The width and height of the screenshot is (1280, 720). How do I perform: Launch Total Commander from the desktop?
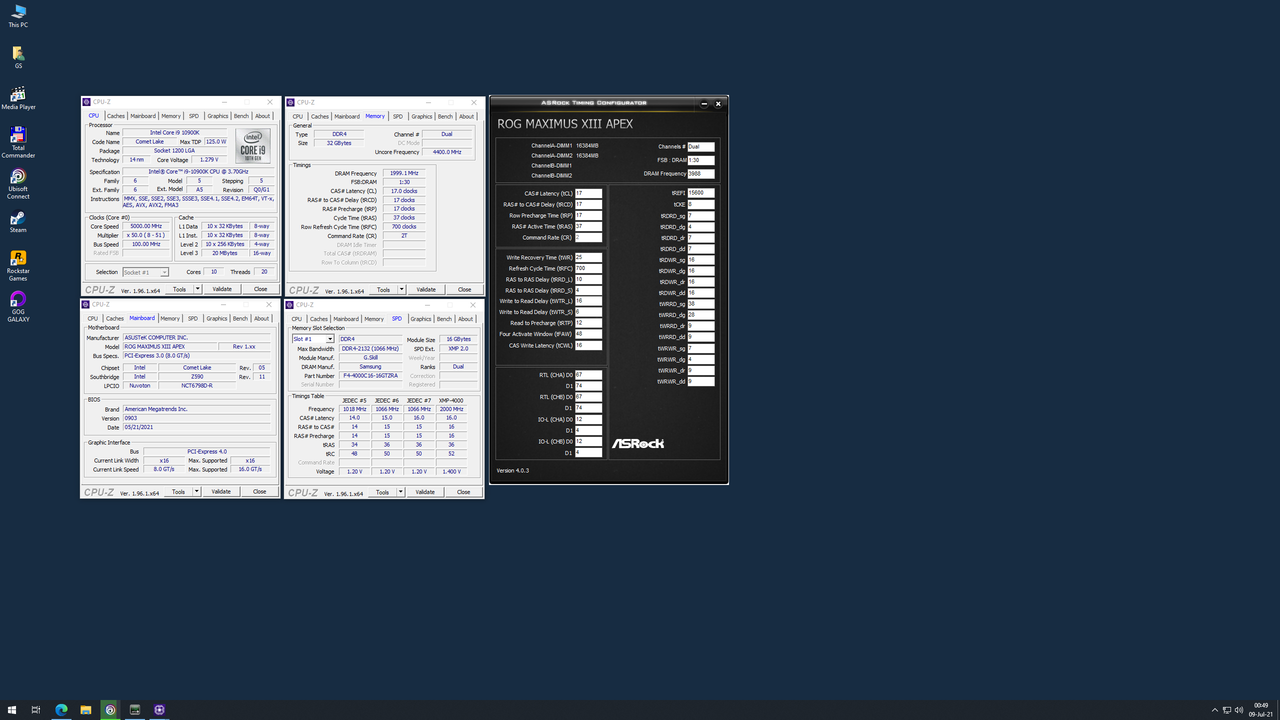tap(18, 142)
